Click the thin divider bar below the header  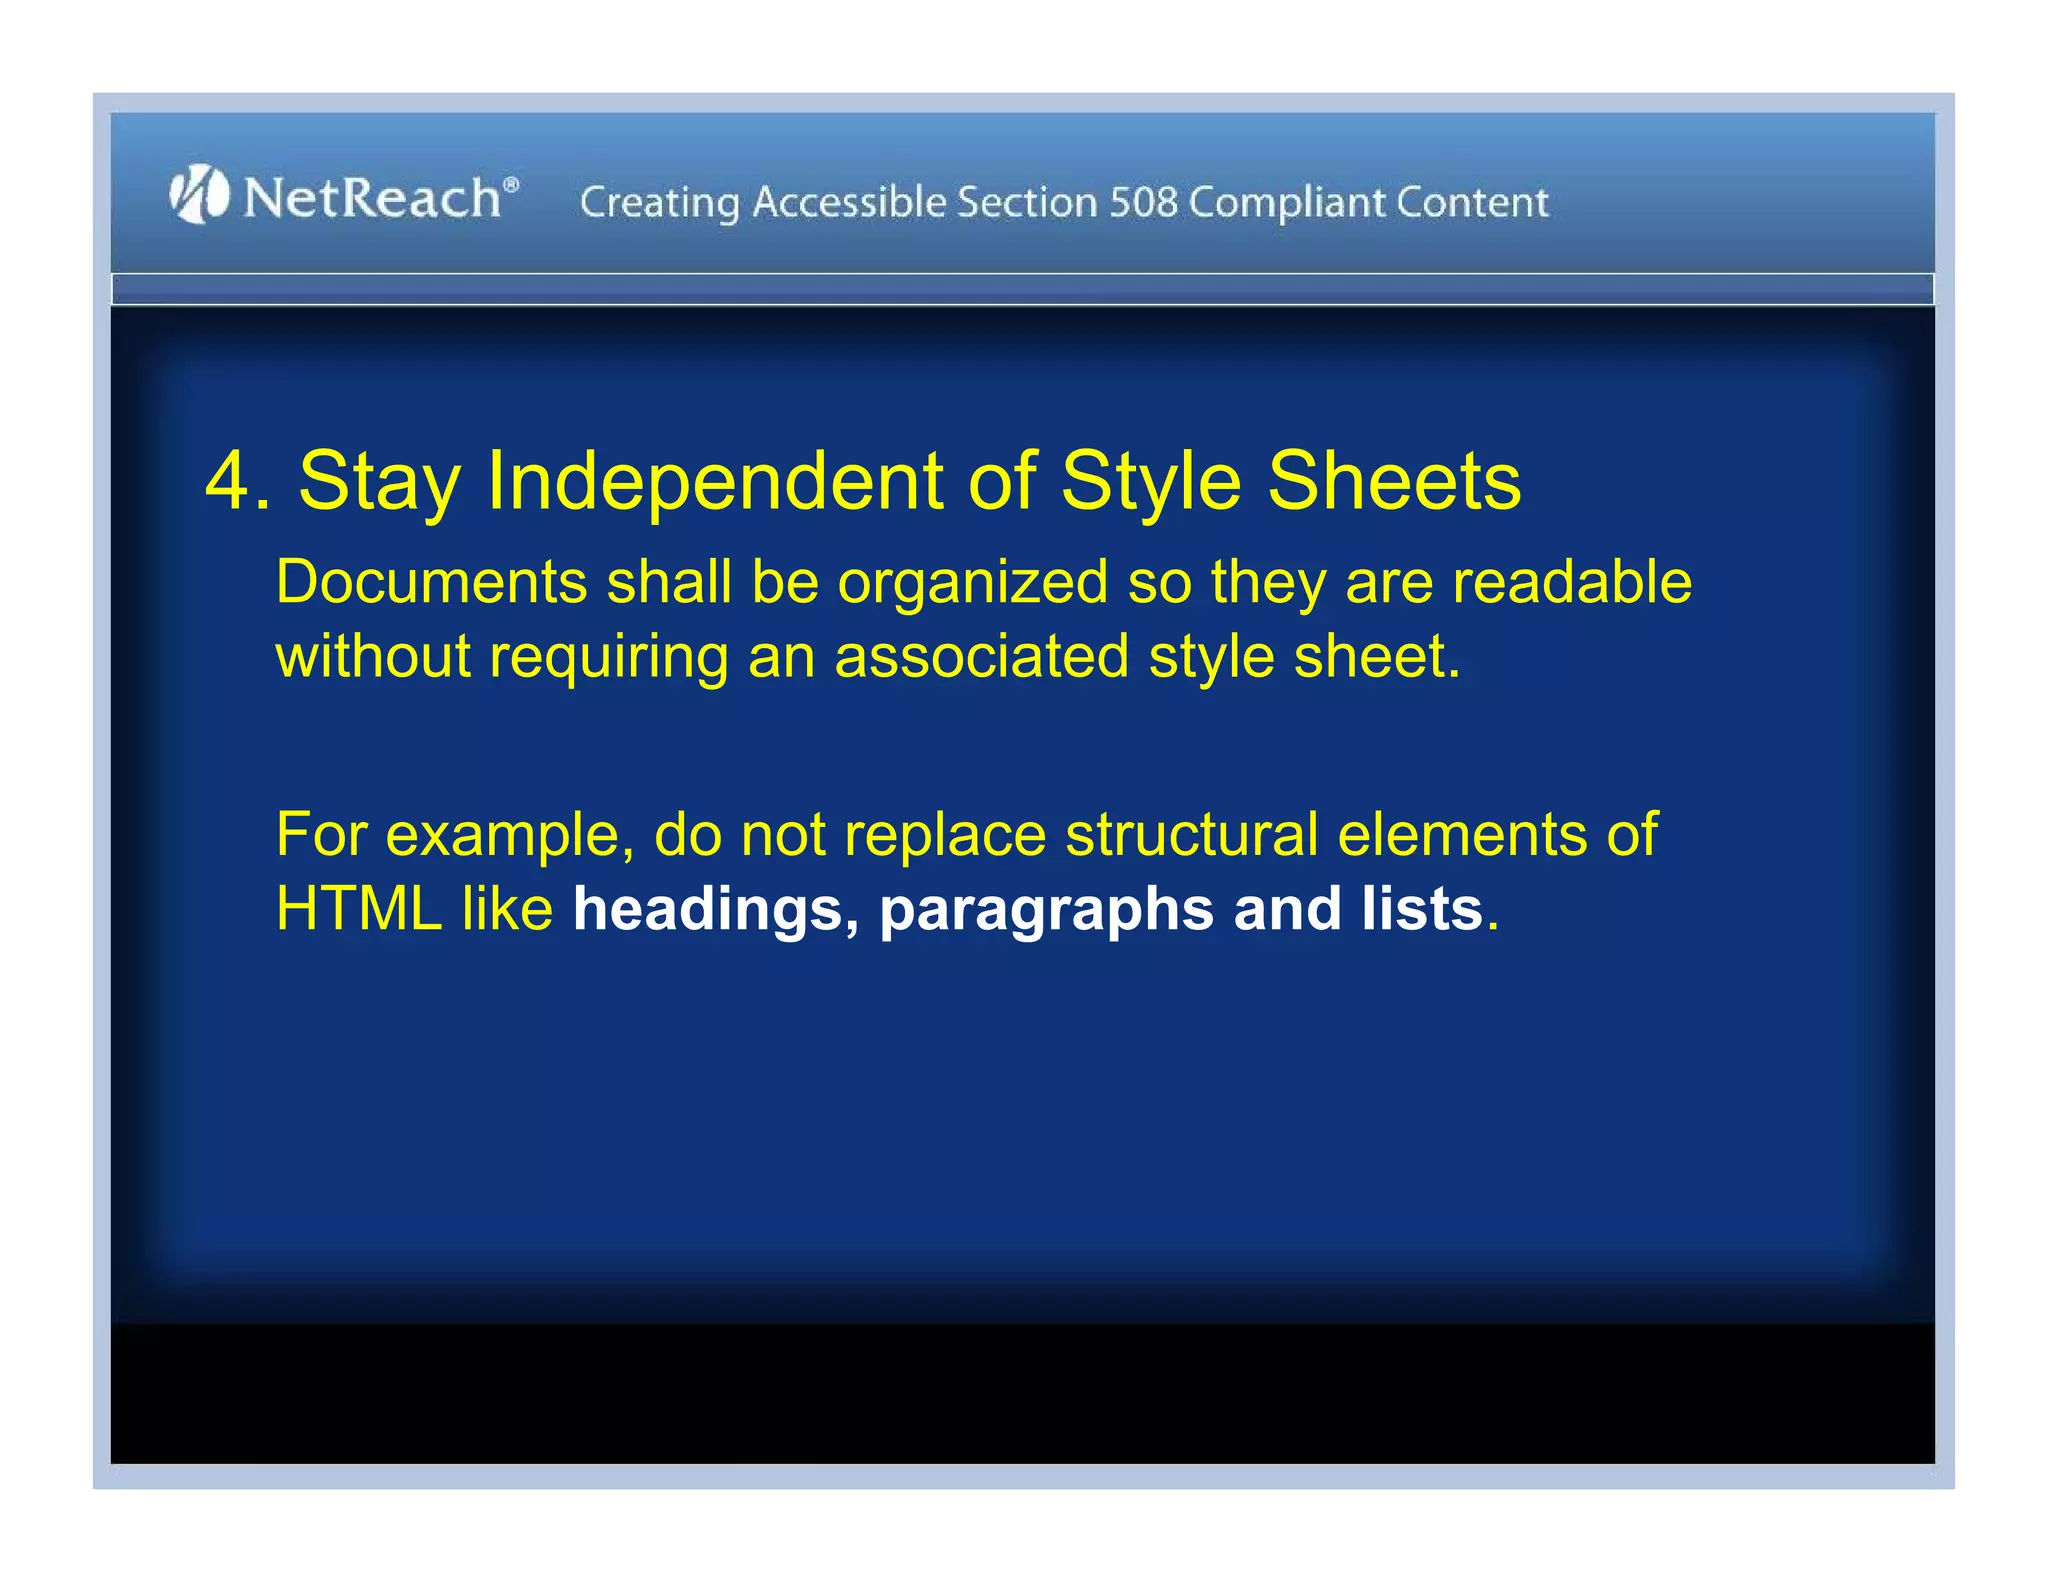pyautogui.click(x=1022, y=289)
